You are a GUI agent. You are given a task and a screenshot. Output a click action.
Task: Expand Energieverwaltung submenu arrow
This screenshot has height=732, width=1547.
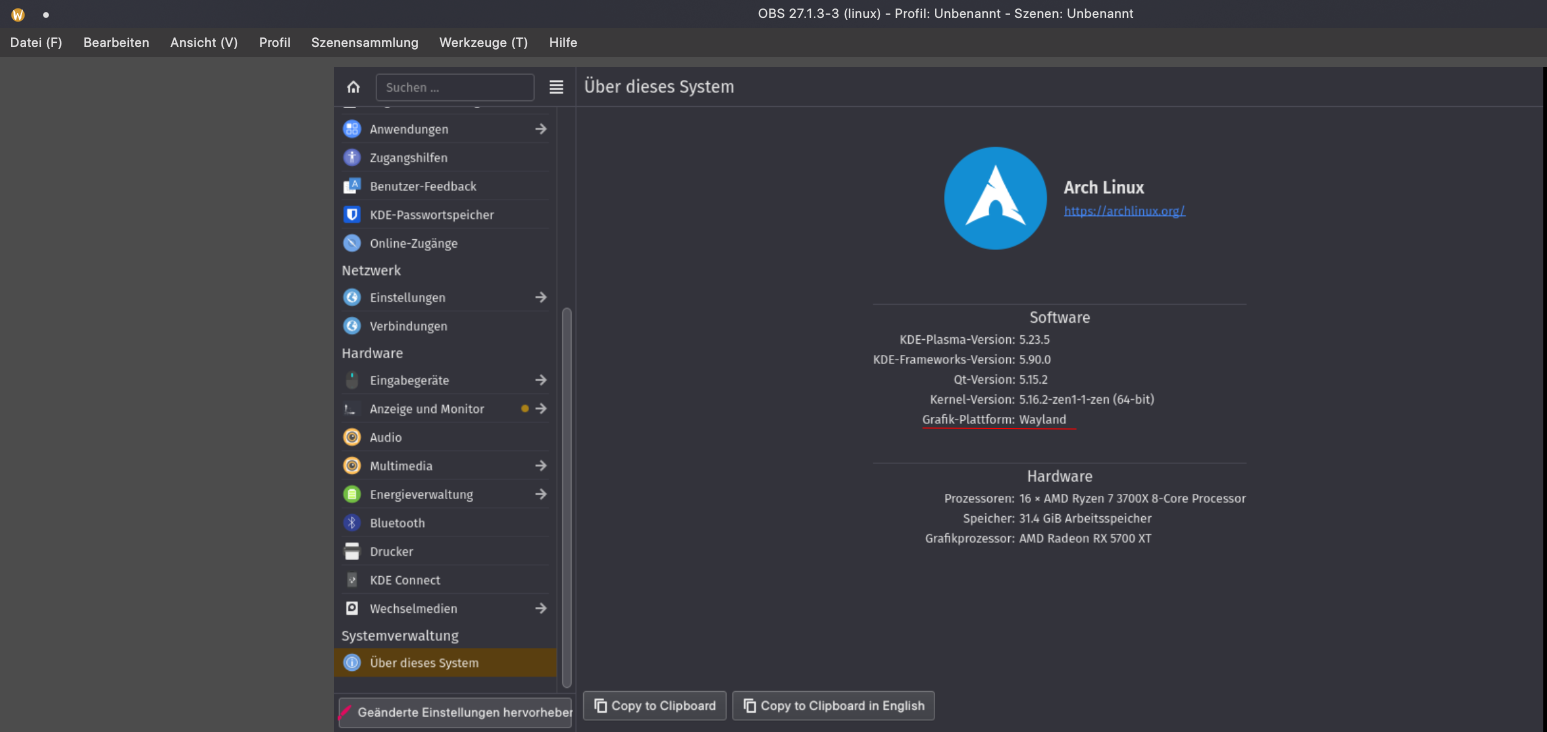540,494
